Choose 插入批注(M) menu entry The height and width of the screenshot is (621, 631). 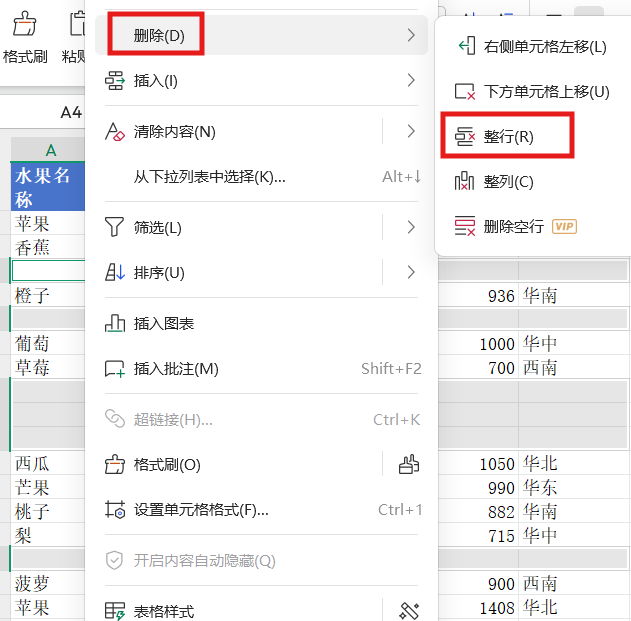(262, 368)
